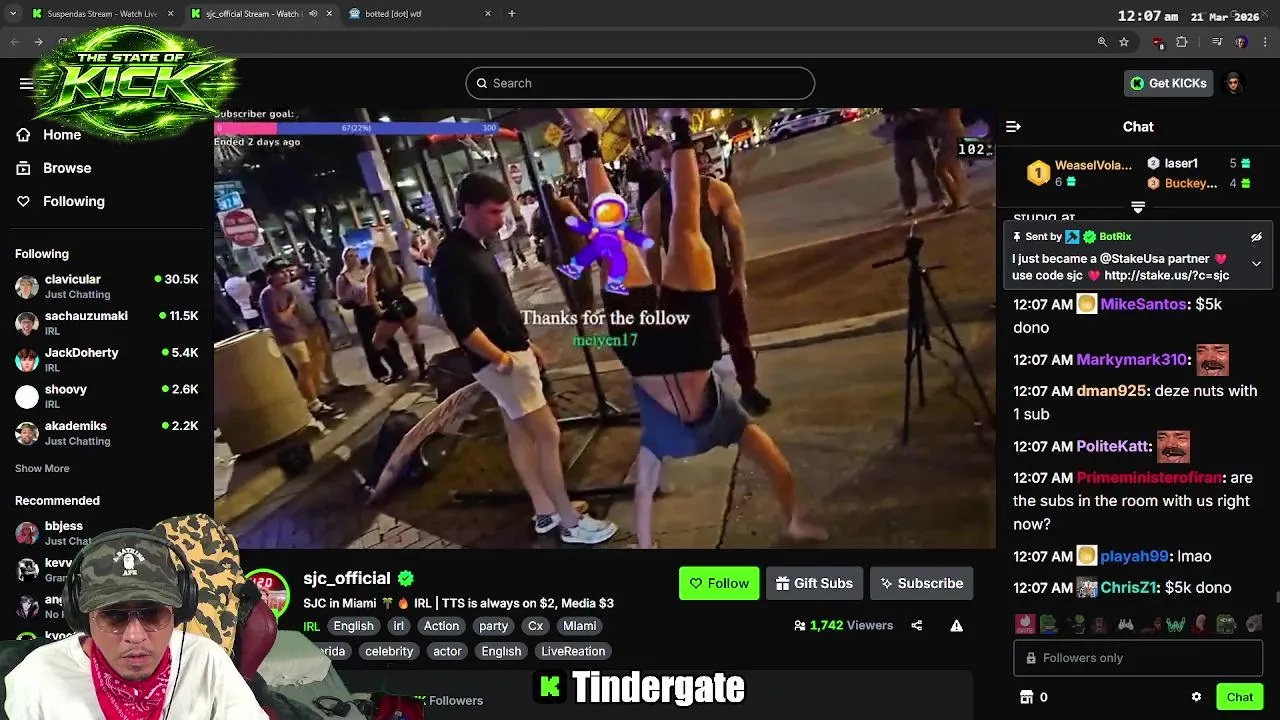
Task: Click the actor tag
Action: 447,651
